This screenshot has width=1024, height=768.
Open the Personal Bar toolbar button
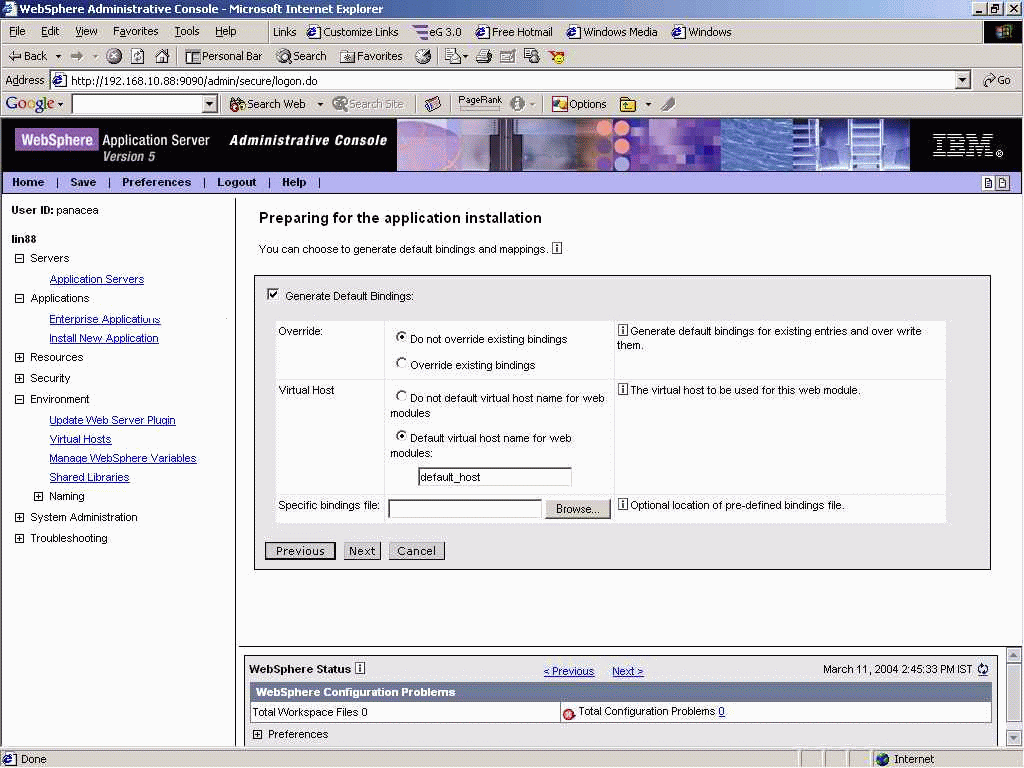tap(223, 56)
